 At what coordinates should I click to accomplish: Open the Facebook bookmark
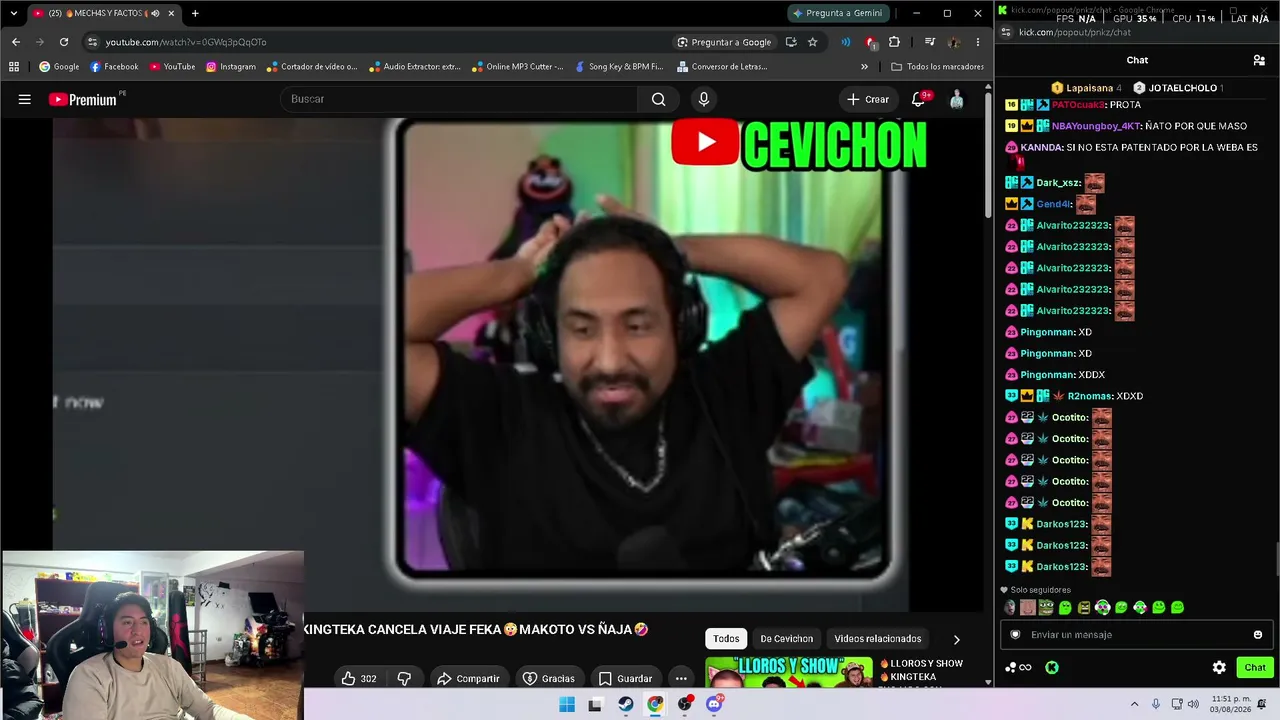click(114, 67)
